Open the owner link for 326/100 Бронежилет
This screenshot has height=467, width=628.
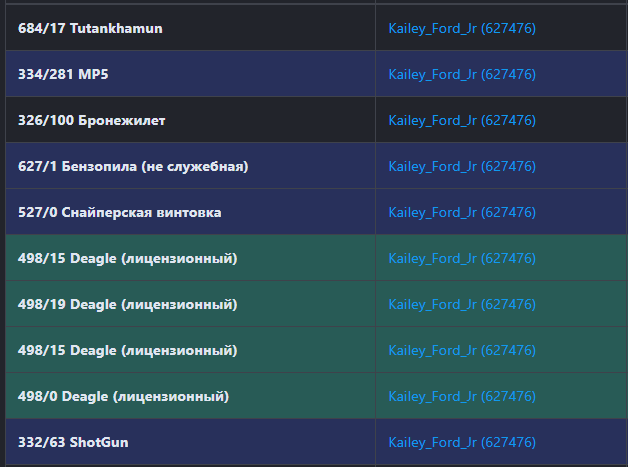pyautogui.click(x=462, y=121)
